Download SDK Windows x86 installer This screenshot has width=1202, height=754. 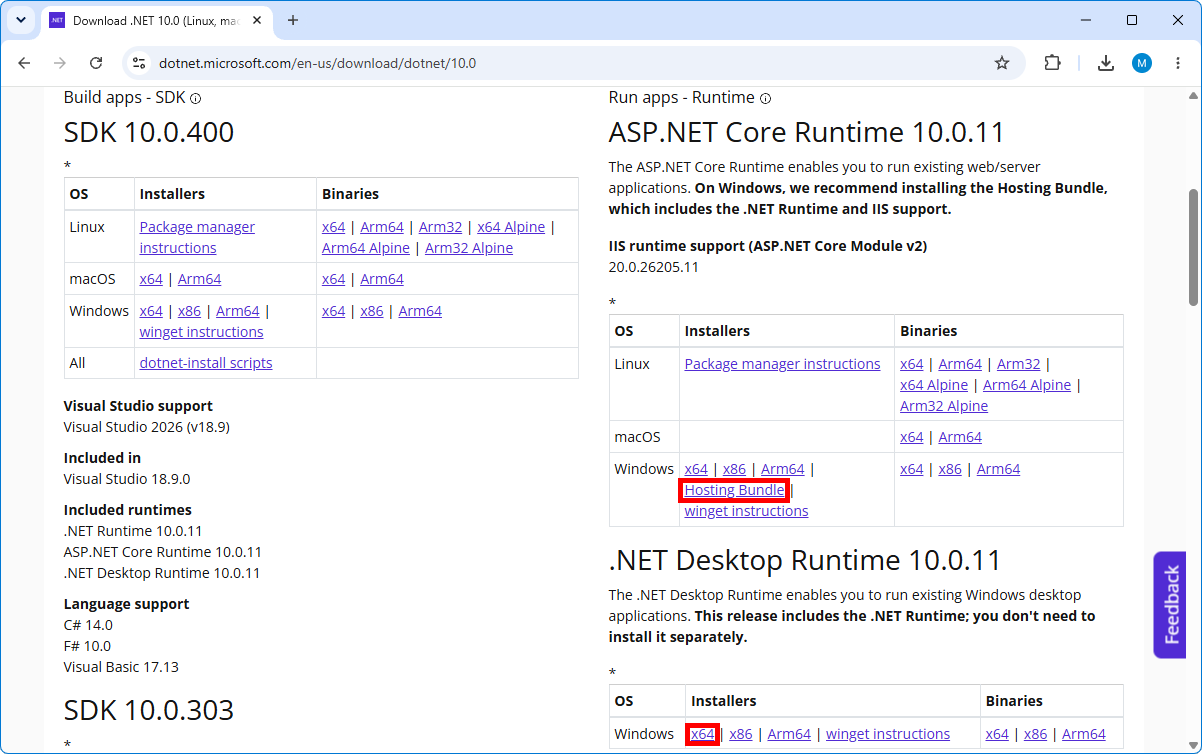click(189, 311)
